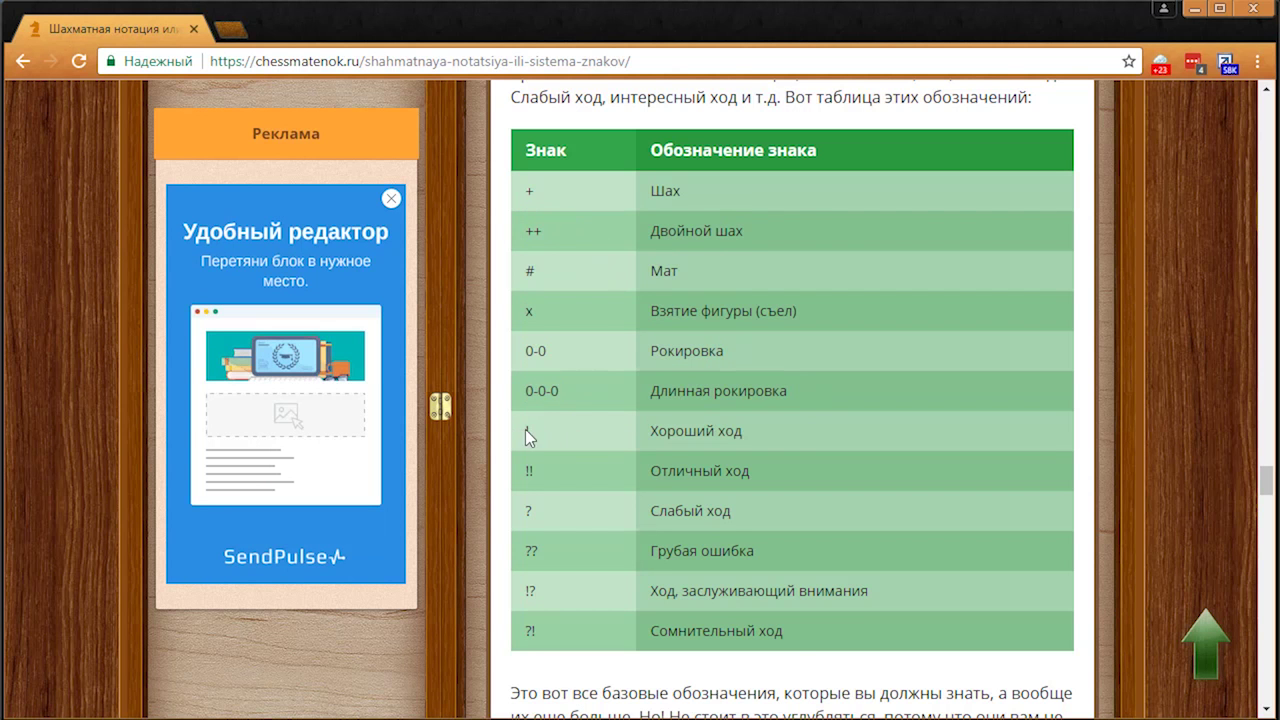This screenshot has height=720, width=1280.
Task: Bookmark this page with the star icon
Action: (x=1129, y=61)
